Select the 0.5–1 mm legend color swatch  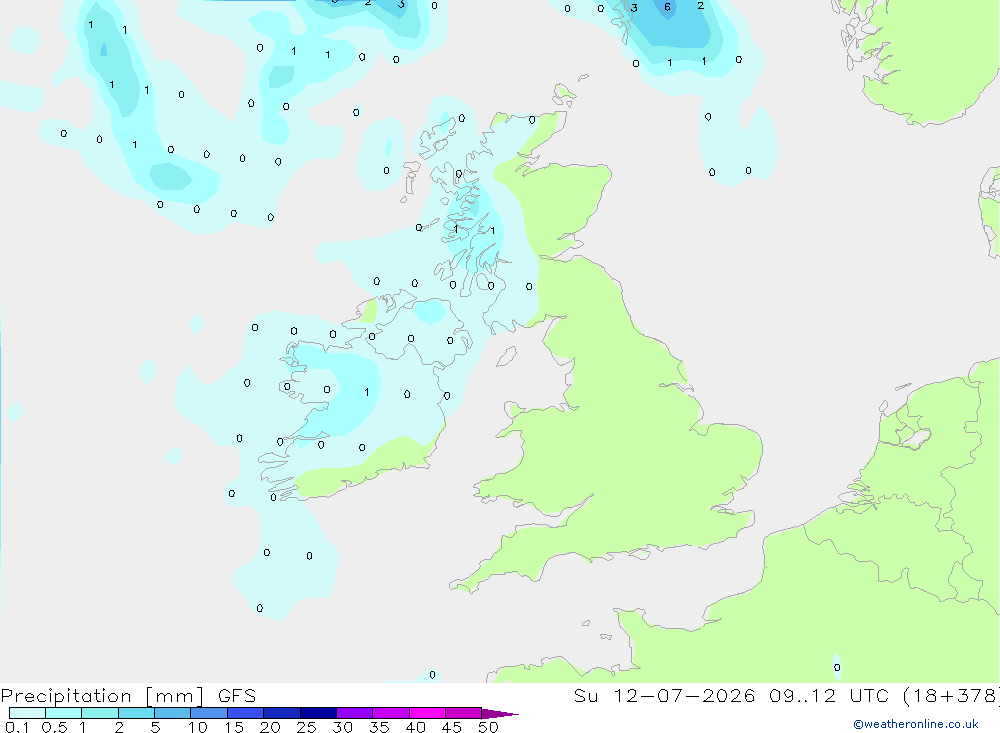point(63,713)
